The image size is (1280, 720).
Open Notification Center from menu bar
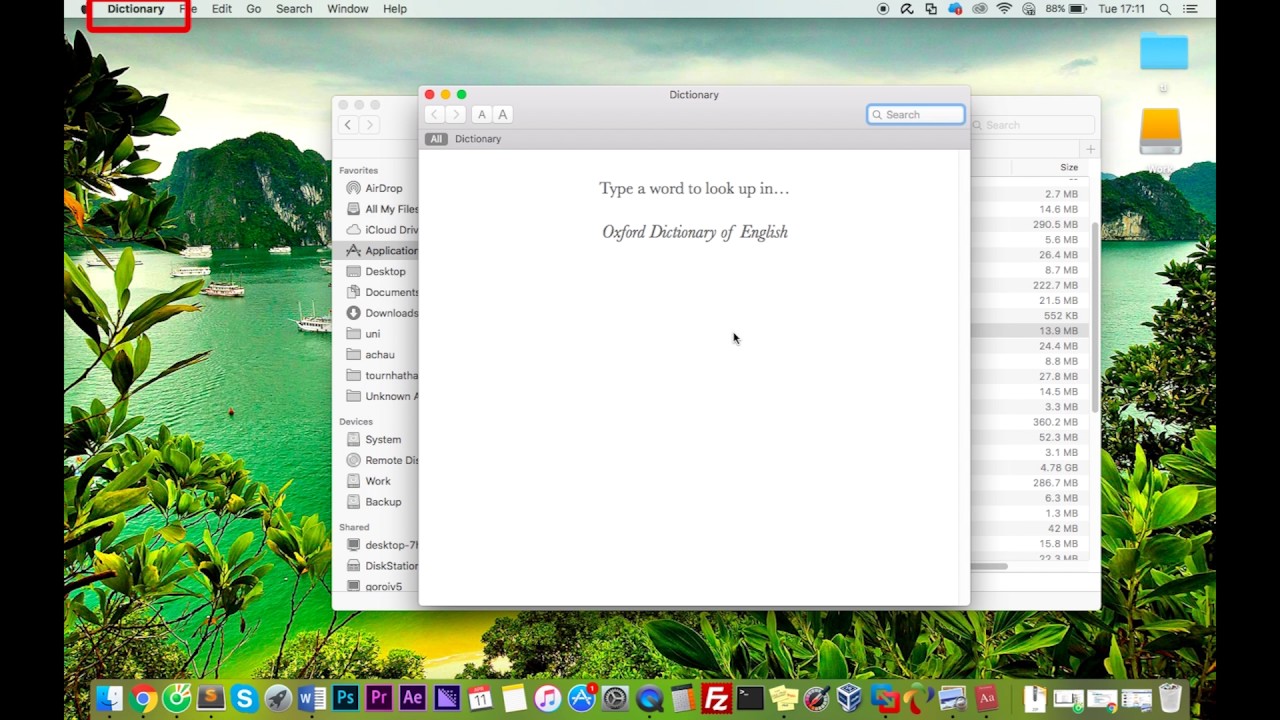tap(1190, 9)
